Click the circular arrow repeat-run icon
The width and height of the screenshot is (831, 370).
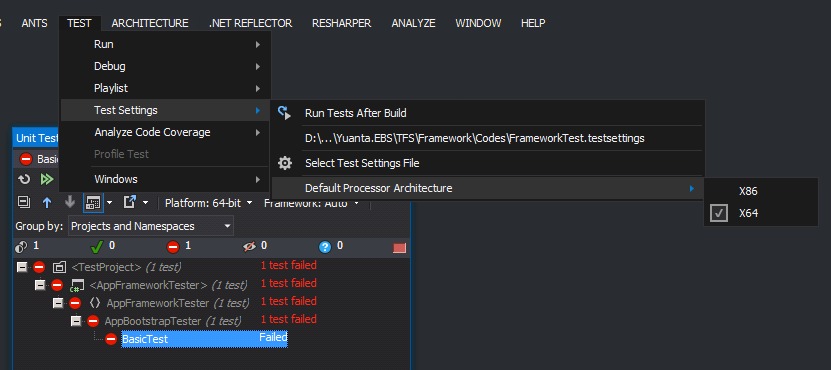[x=24, y=179]
